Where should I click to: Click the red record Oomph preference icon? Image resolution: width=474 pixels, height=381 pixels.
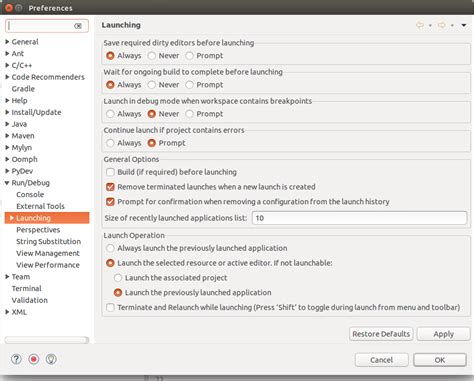34,359
